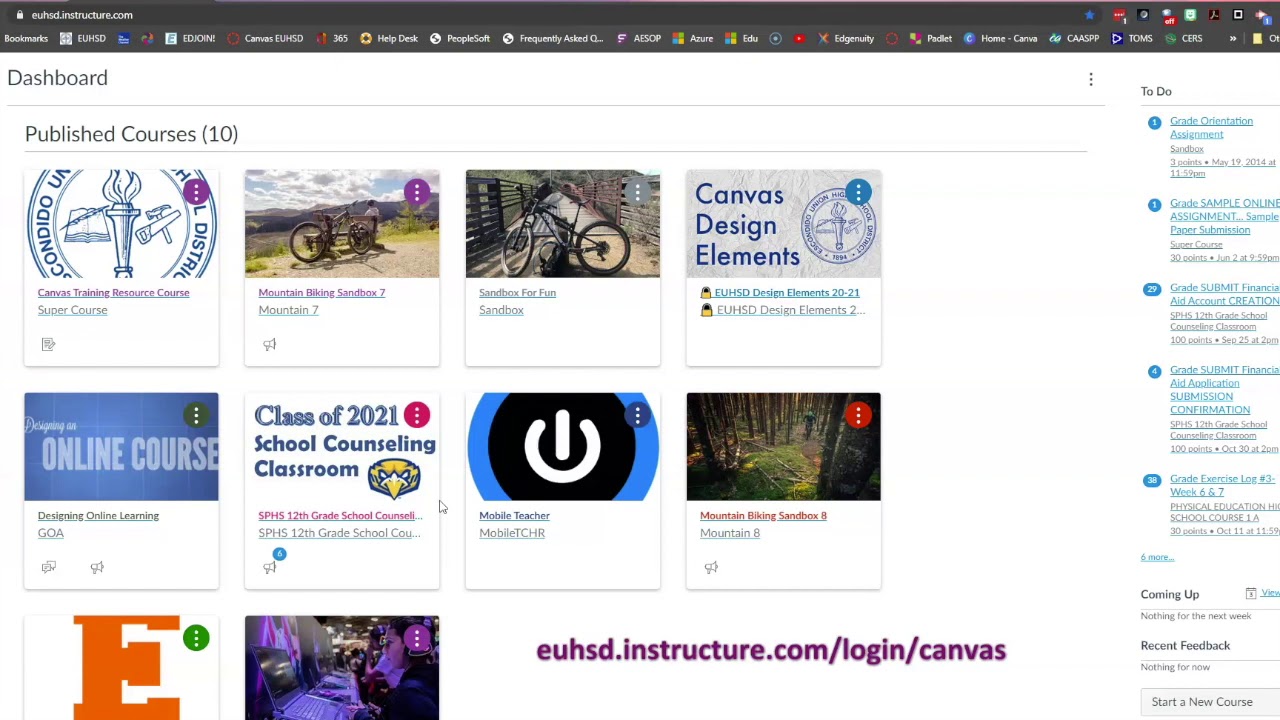Open options menu on EUHSD Design Elements card
The height and width of the screenshot is (720, 1280).
[x=858, y=192]
